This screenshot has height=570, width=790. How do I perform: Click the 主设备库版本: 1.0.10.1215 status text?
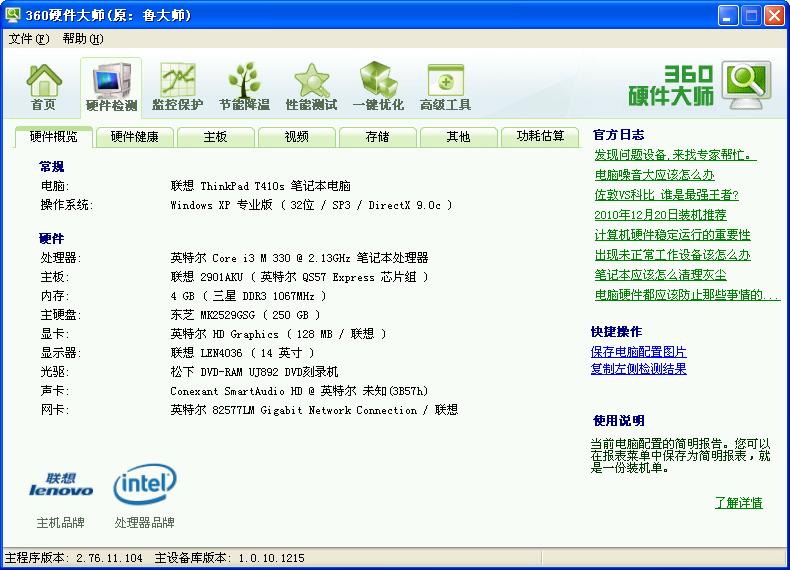229,558
